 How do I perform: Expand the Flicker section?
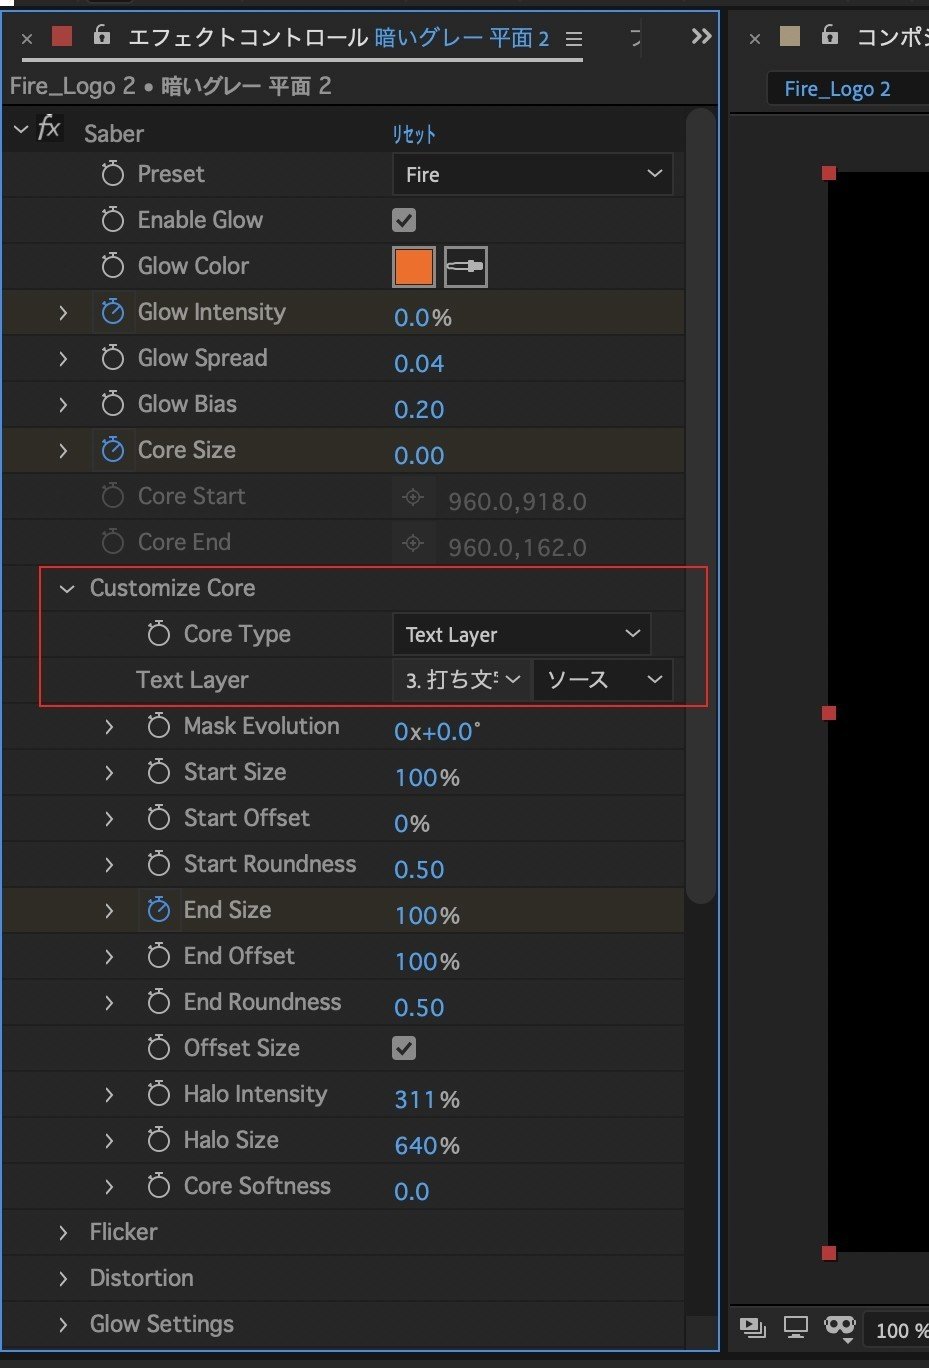(x=63, y=1233)
